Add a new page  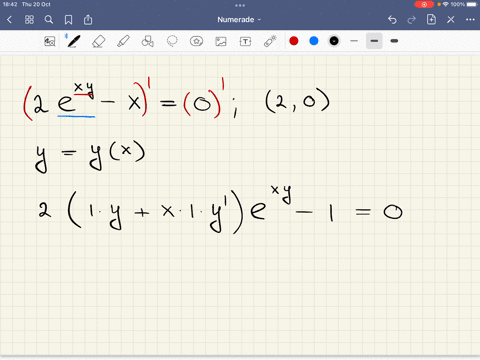(x=431, y=19)
